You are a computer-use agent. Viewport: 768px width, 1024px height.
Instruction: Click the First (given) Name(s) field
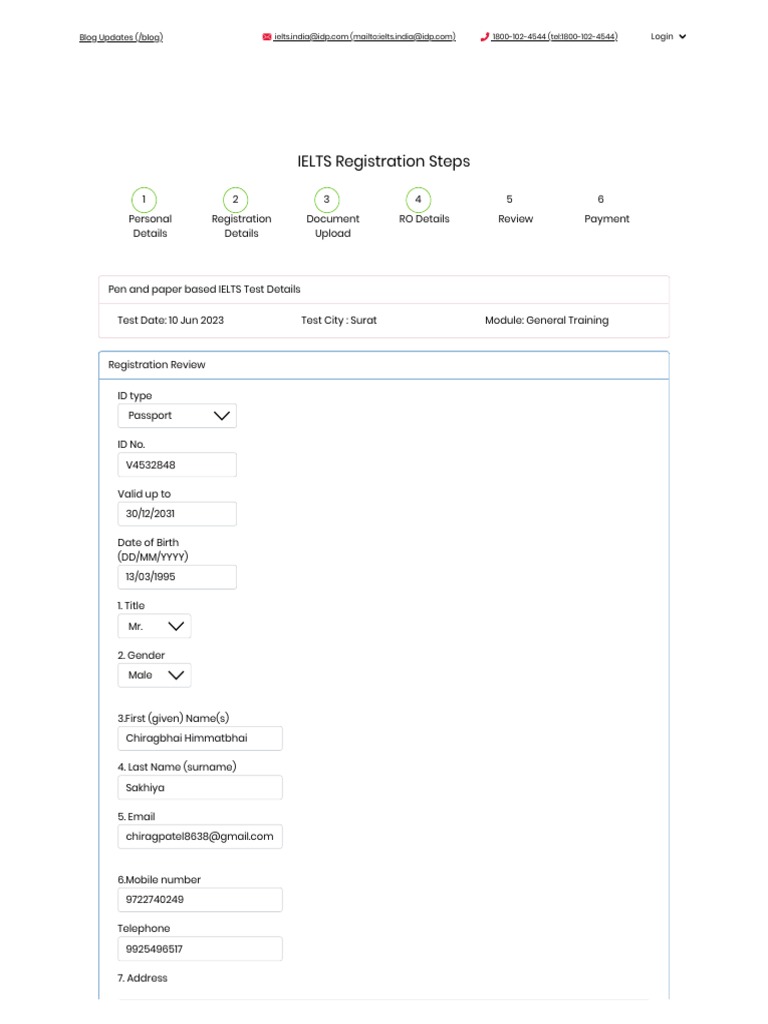click(x=200, y=738)
